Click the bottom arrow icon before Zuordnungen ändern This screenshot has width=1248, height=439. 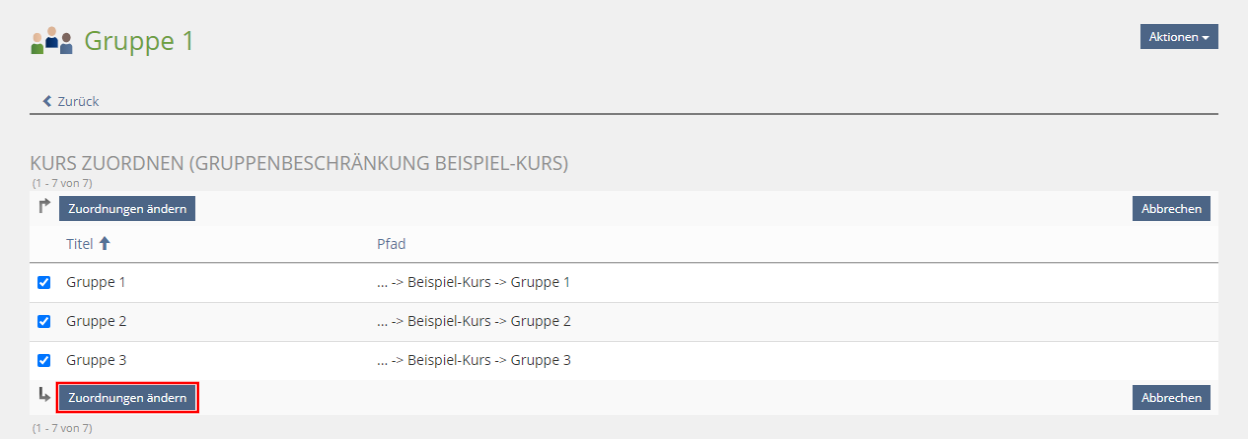[x=44, y=396]
